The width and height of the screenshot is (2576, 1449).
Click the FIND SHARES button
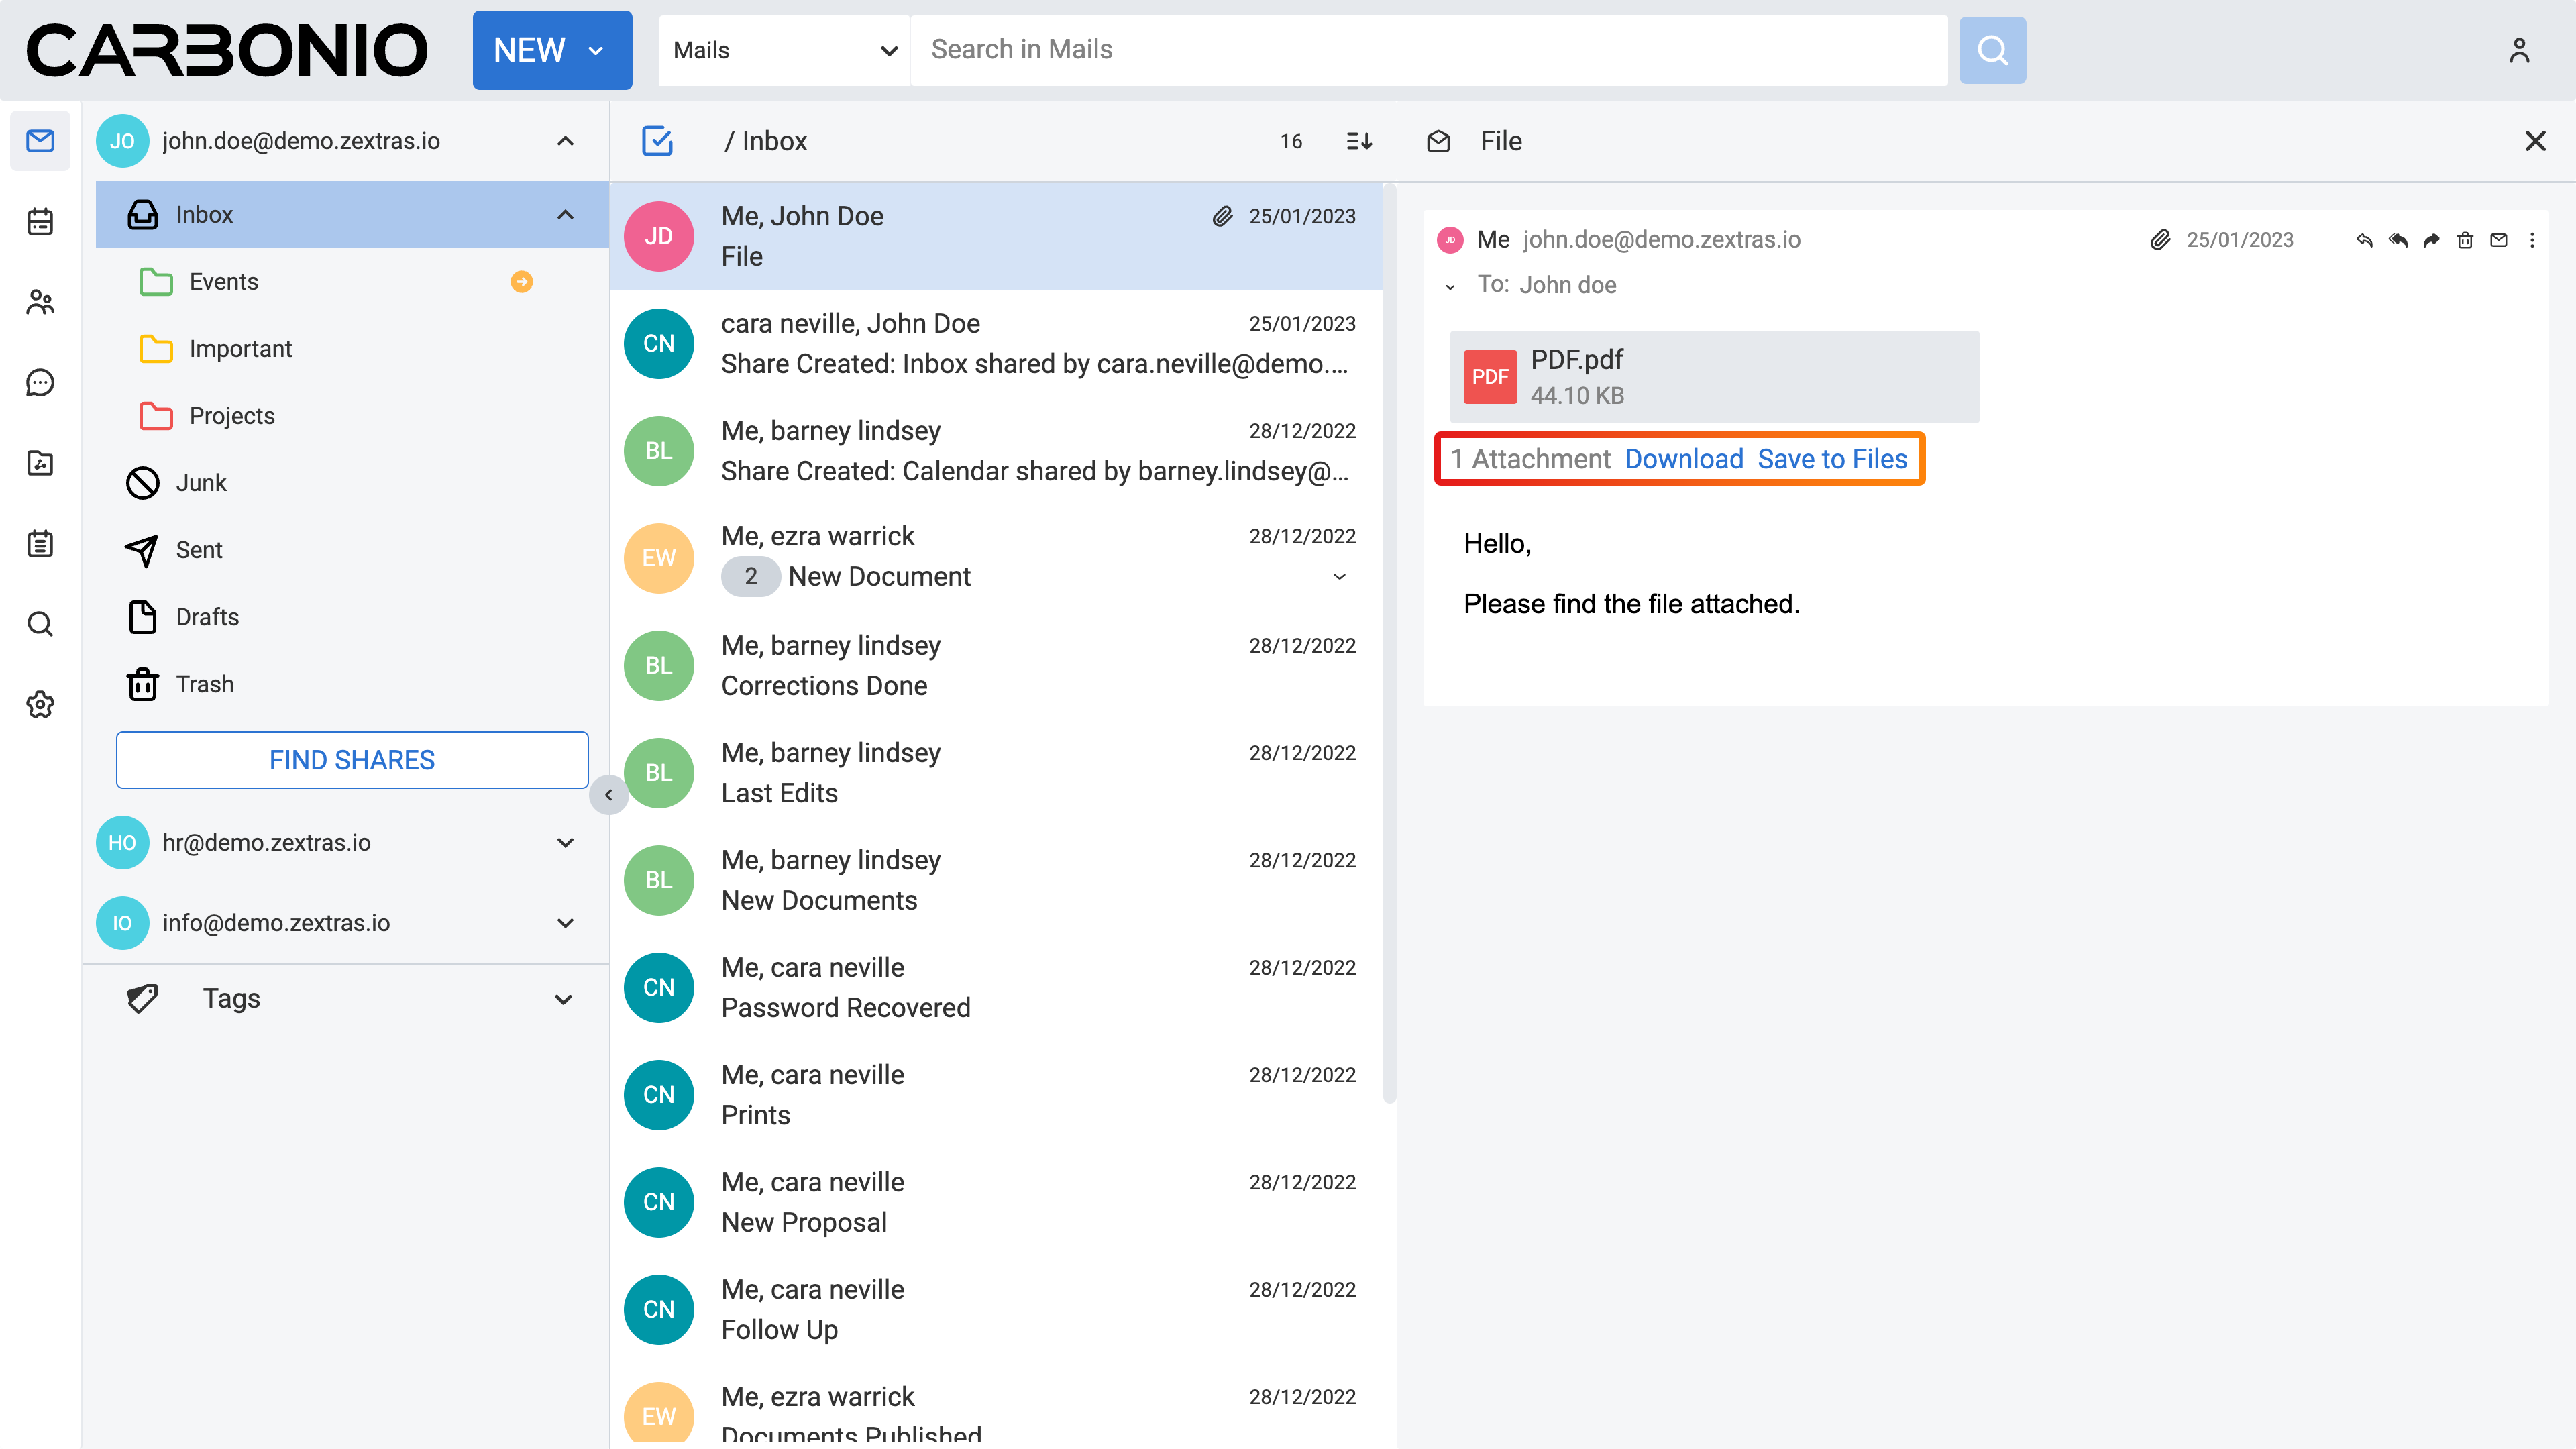click(x=352, y=760)
